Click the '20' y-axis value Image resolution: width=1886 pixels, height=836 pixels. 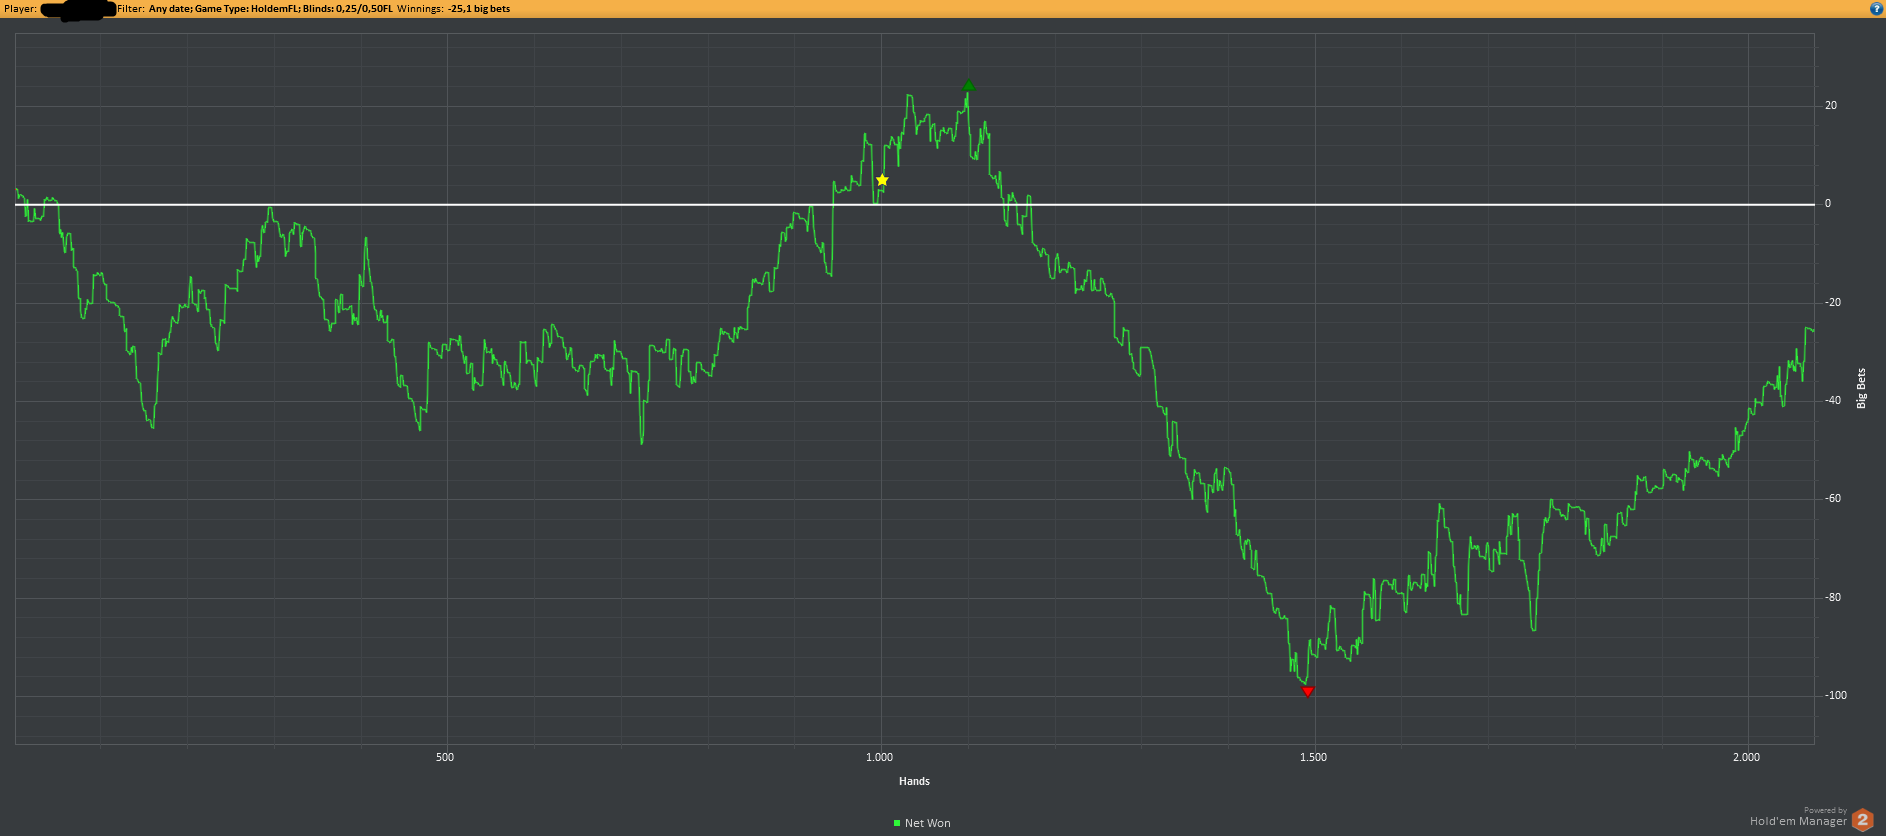pyautogui.click(x=1831, y=105)
